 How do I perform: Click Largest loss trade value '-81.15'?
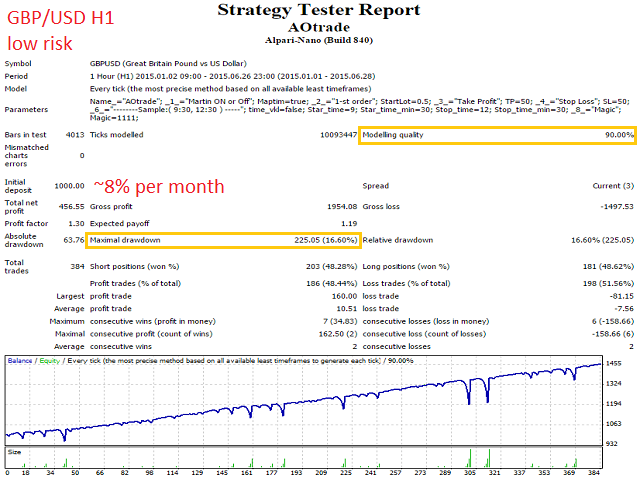click(x=622, y=296)
